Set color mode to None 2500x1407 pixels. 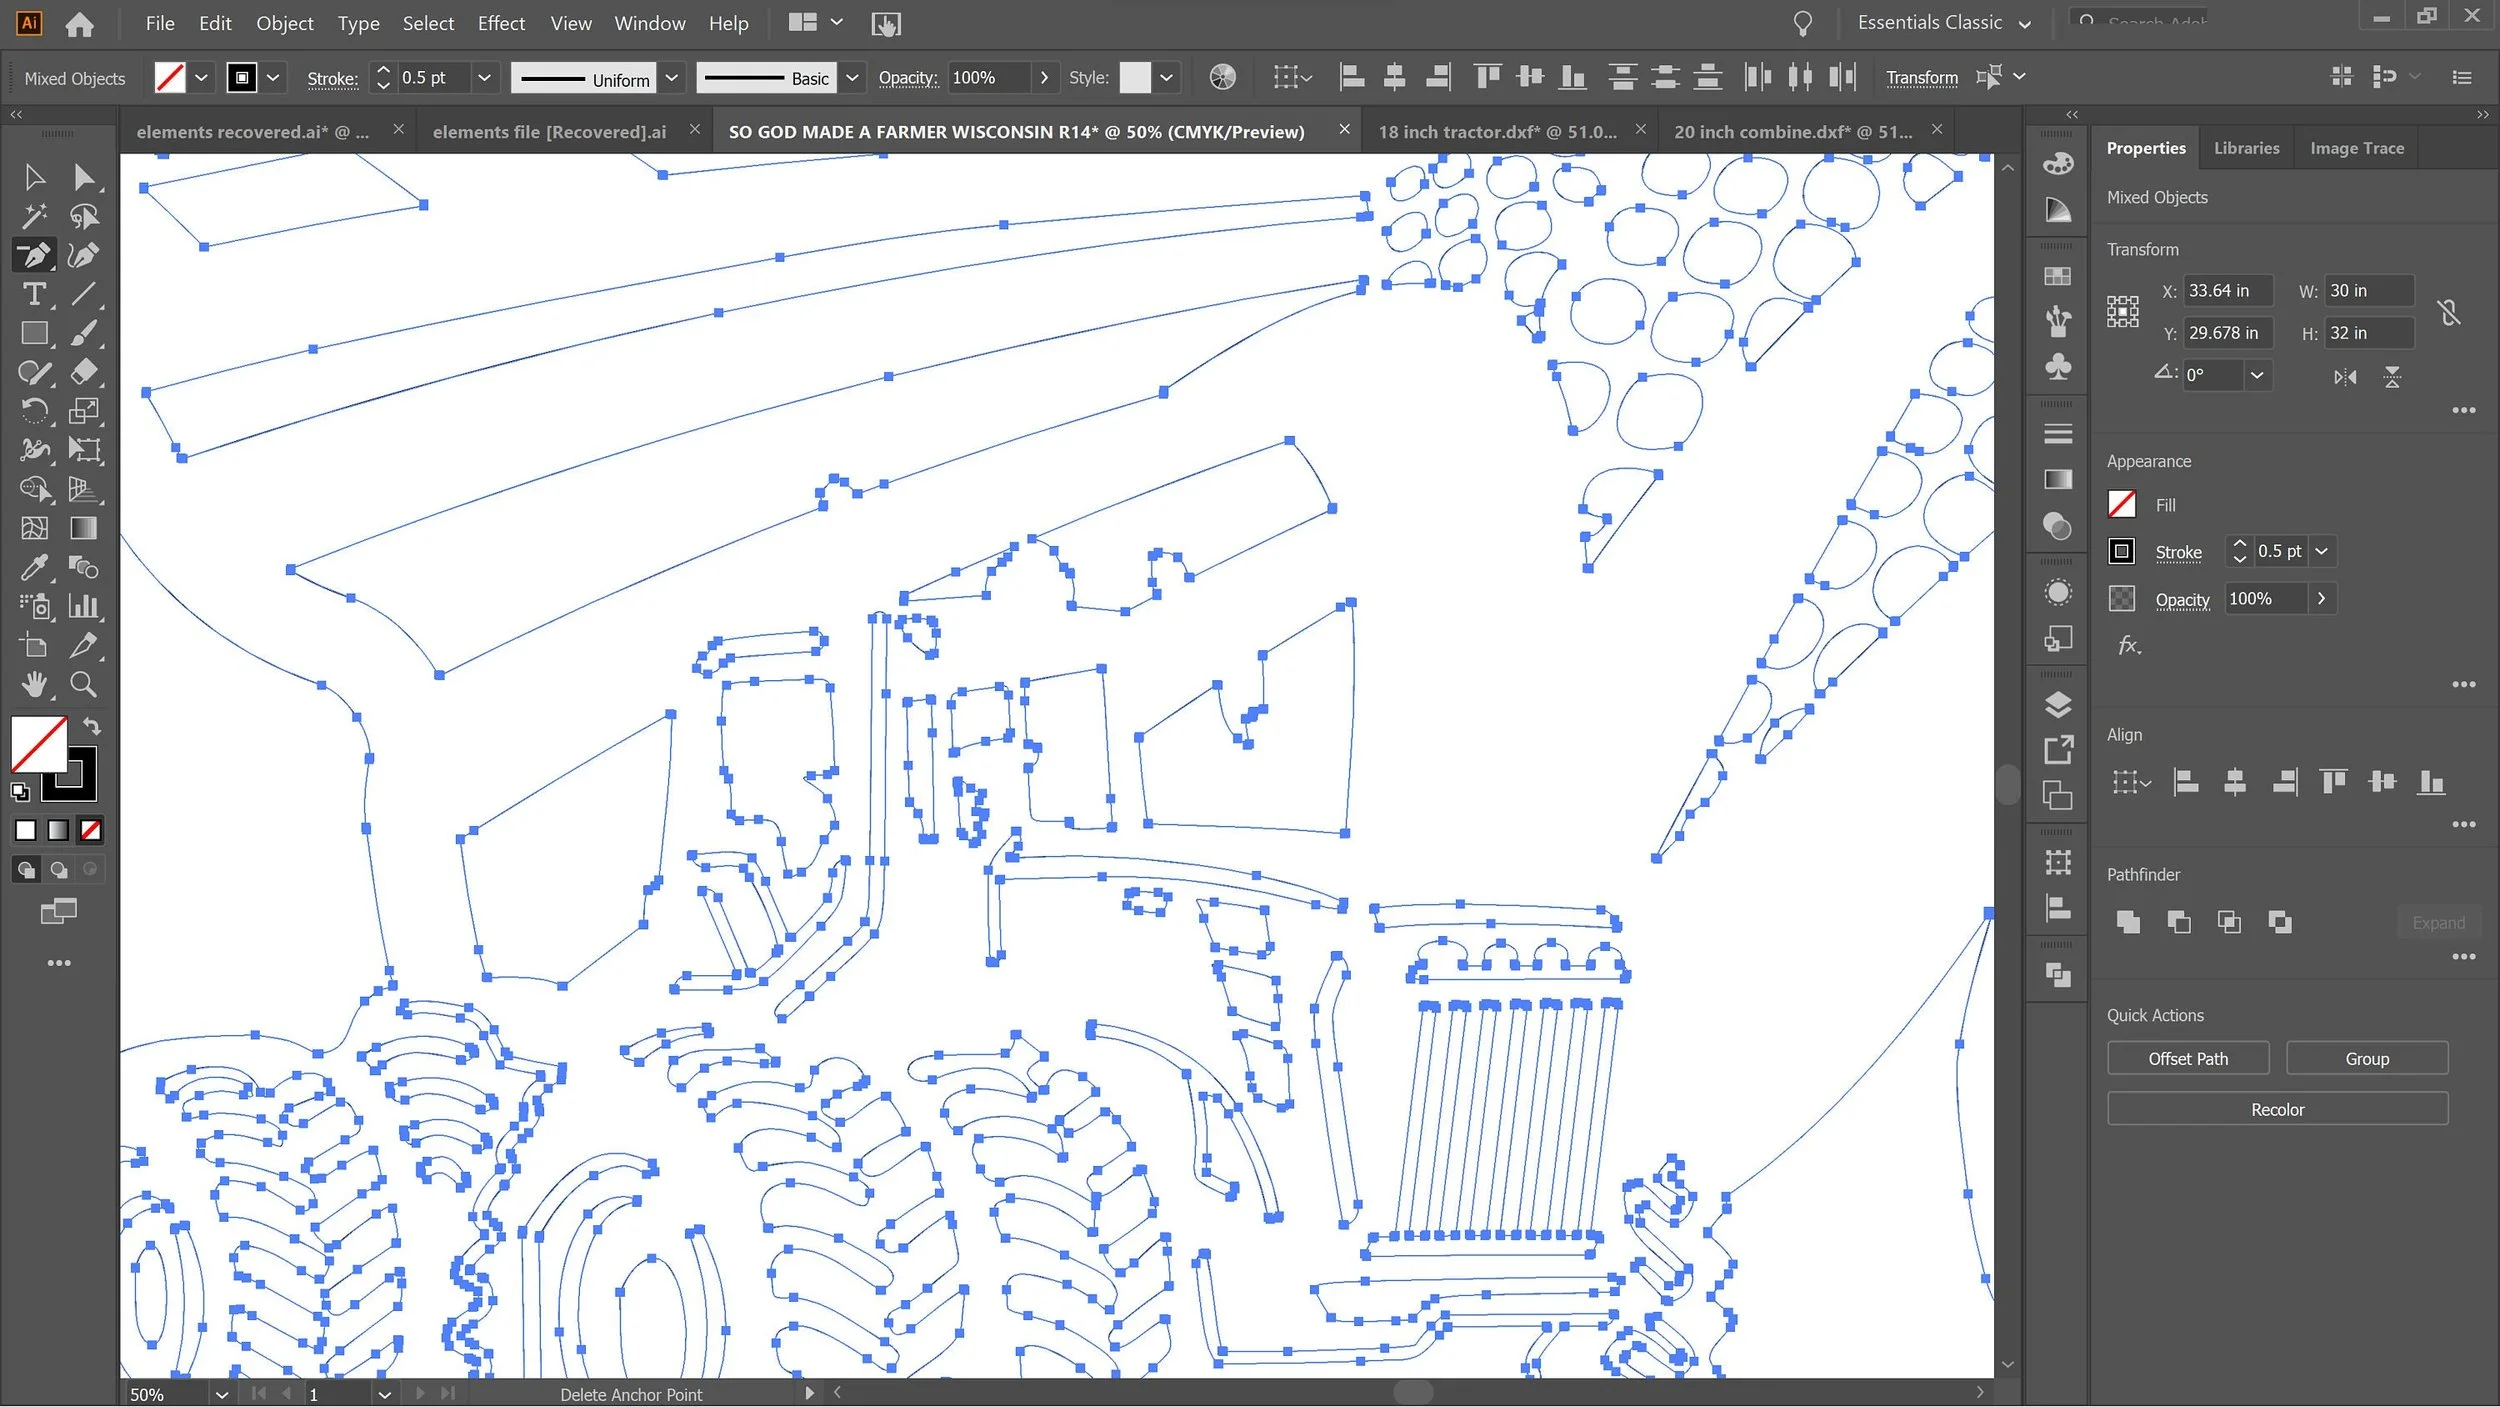[x=91, y=830]
